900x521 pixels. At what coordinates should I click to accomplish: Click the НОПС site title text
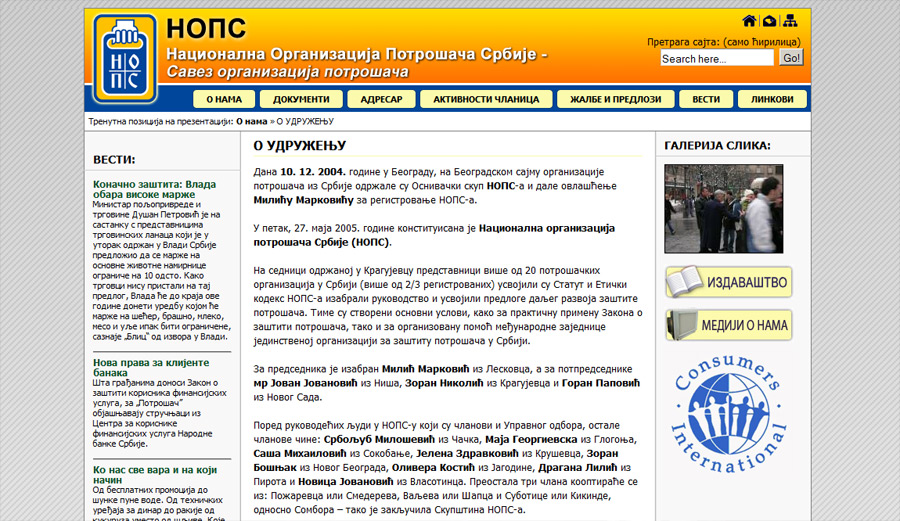pos(206,28)
